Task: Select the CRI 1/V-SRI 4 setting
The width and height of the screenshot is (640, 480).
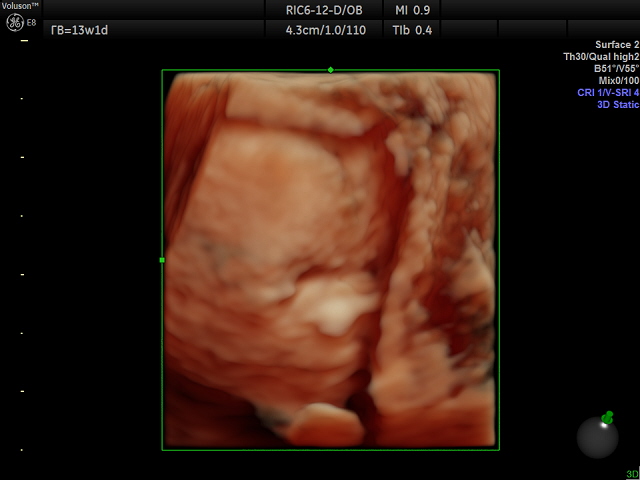Action: pos(608,92)
